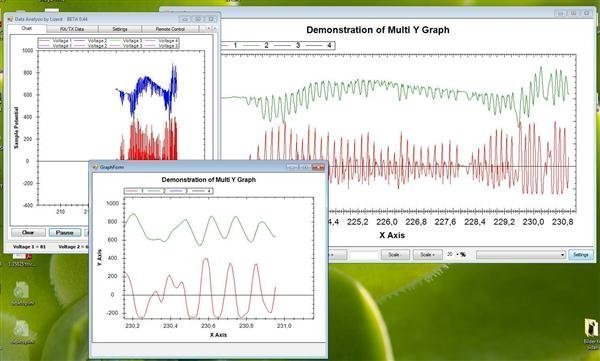Image resolution: width=600 pixels, height=361 pixels.
Task: Open the Settings tab in Data Analysis window
Action: pos(120,29)
